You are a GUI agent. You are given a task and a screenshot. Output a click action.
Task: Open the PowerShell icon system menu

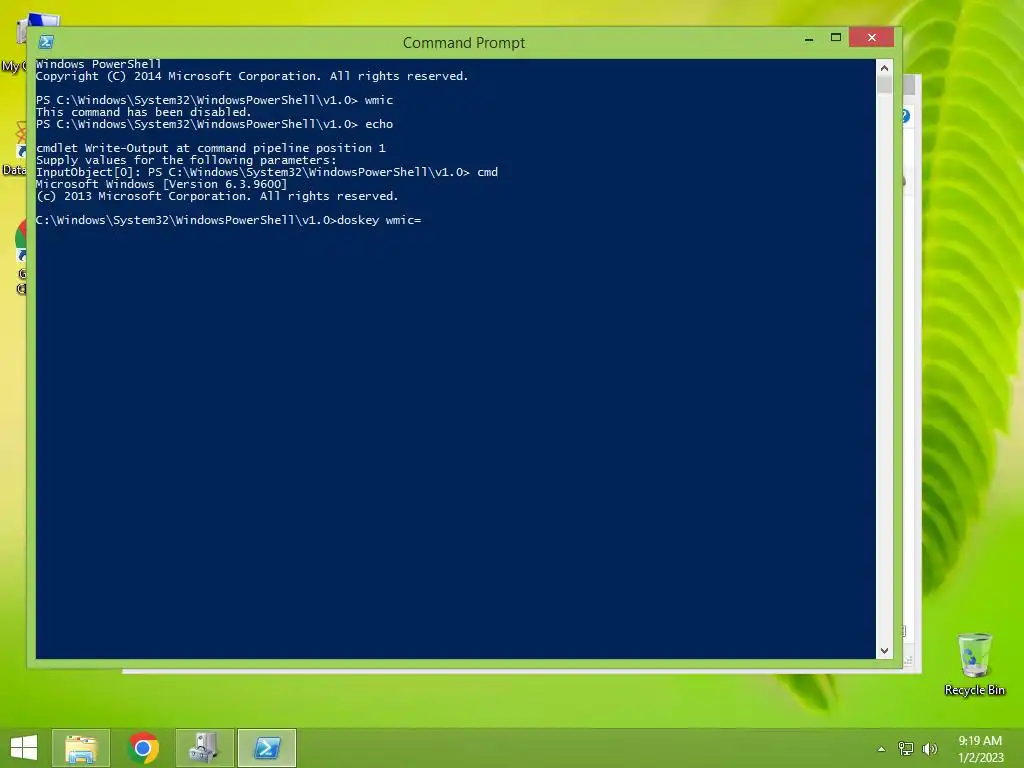(x=46, y=42)
